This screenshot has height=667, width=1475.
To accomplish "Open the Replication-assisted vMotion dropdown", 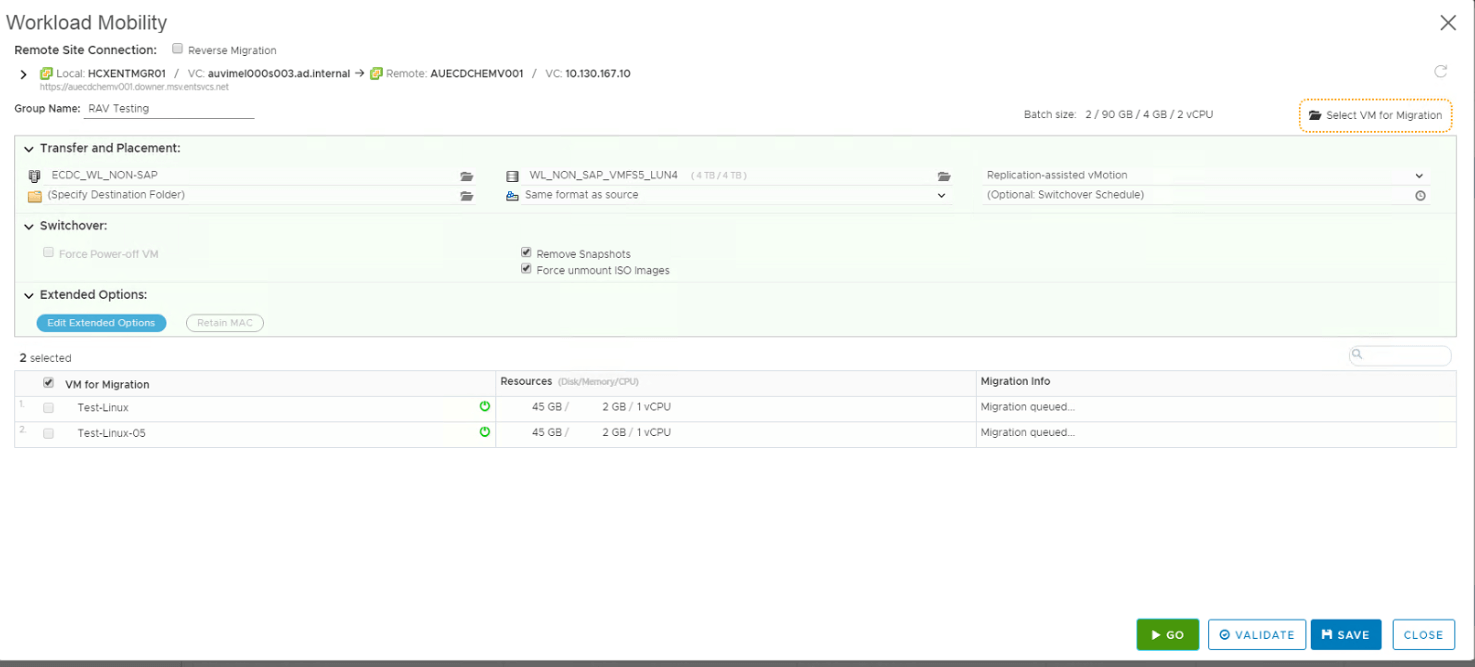I will (1419, 176).
